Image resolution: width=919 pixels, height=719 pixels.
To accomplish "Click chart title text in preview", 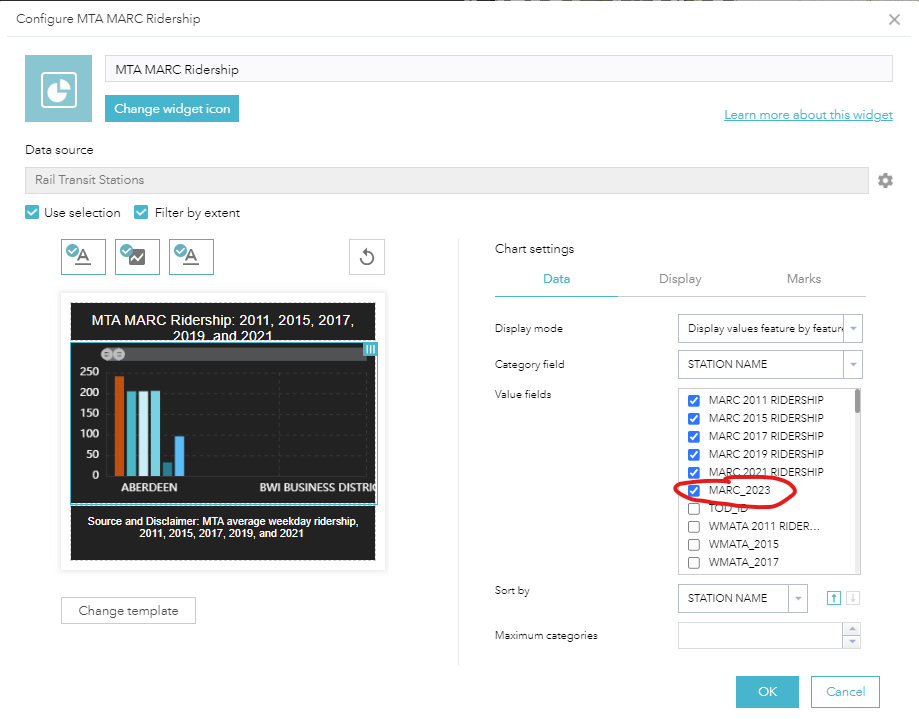I will (223, 328).
